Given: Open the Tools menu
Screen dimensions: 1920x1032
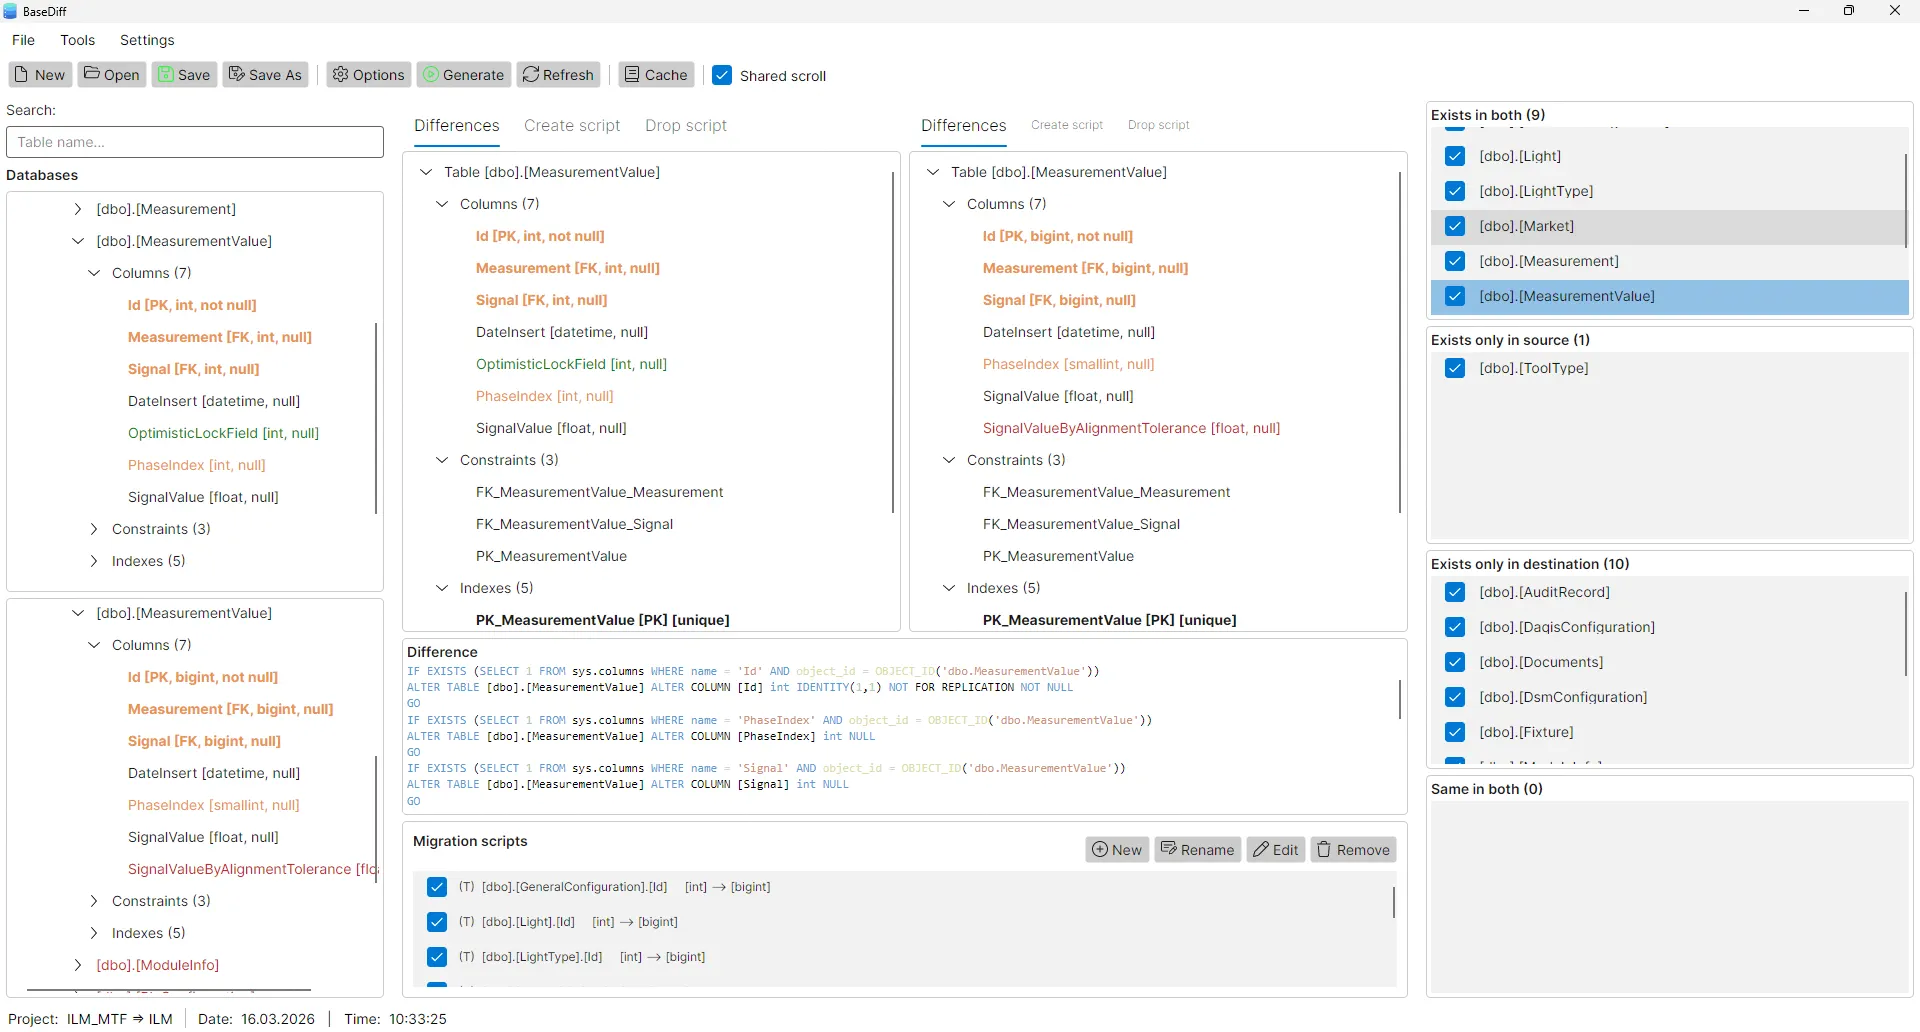Looking at the screenshot, I should (78, 40).
